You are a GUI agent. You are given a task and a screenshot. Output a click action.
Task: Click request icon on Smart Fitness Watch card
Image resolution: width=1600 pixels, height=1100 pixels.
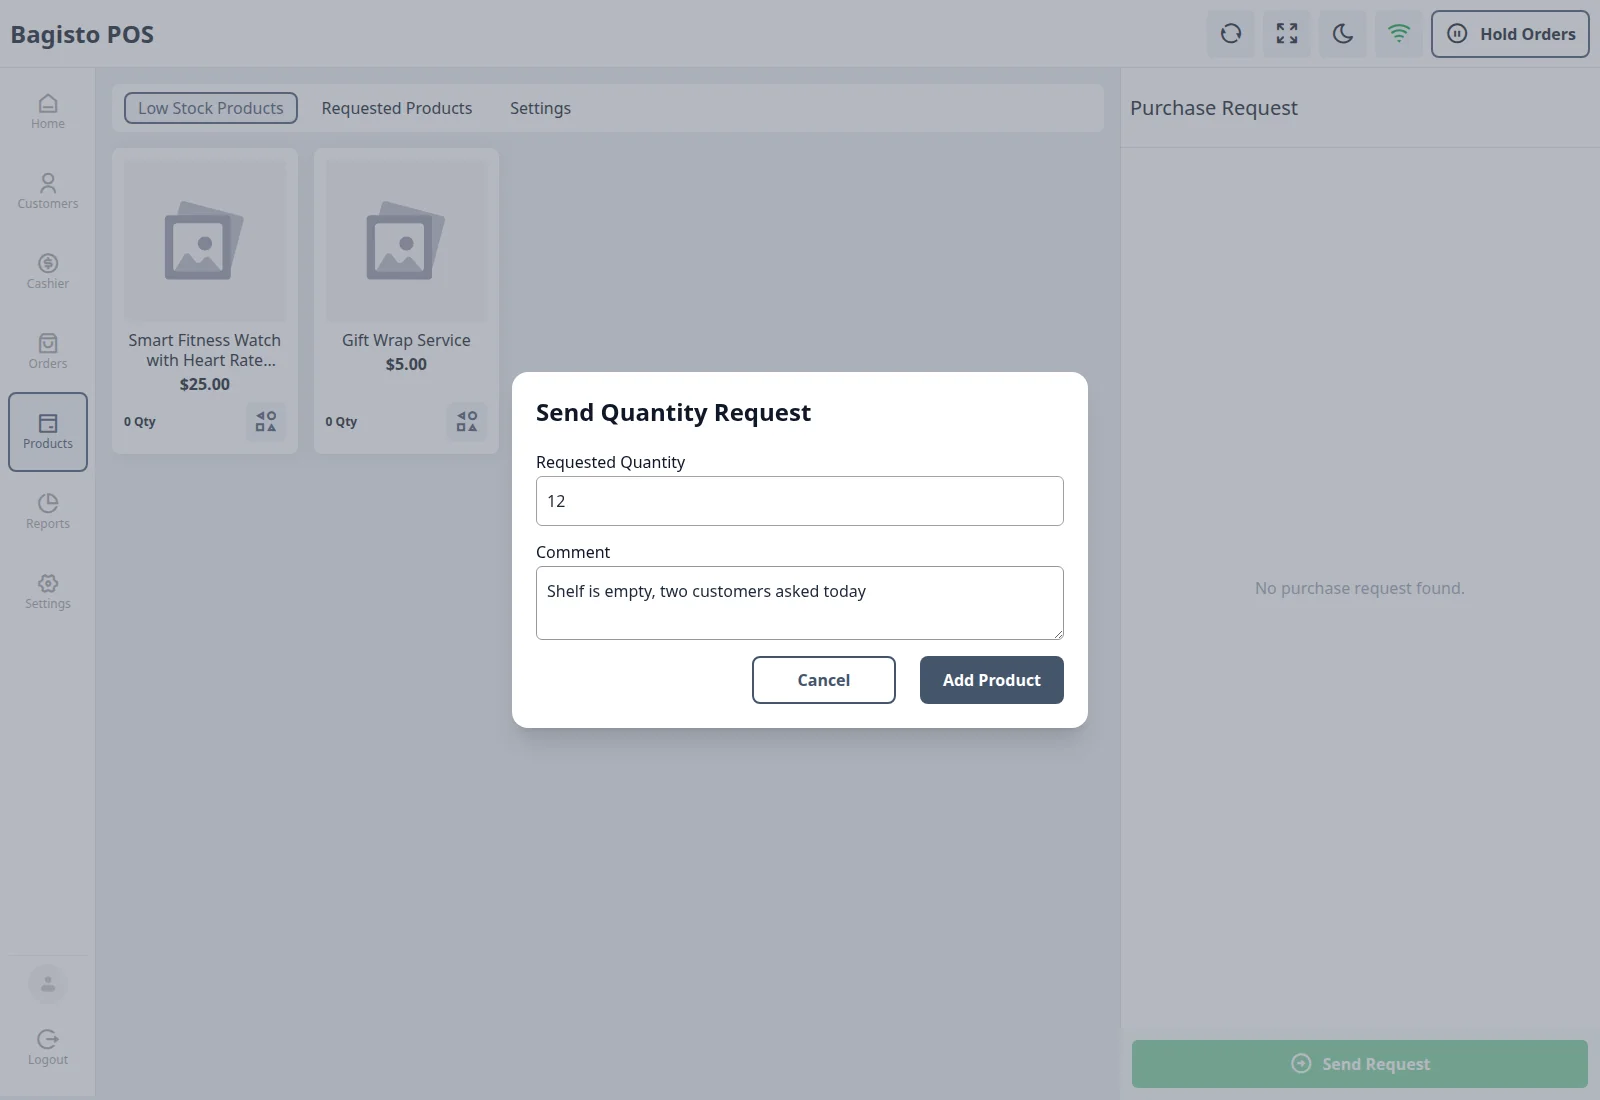pos(266,422)
